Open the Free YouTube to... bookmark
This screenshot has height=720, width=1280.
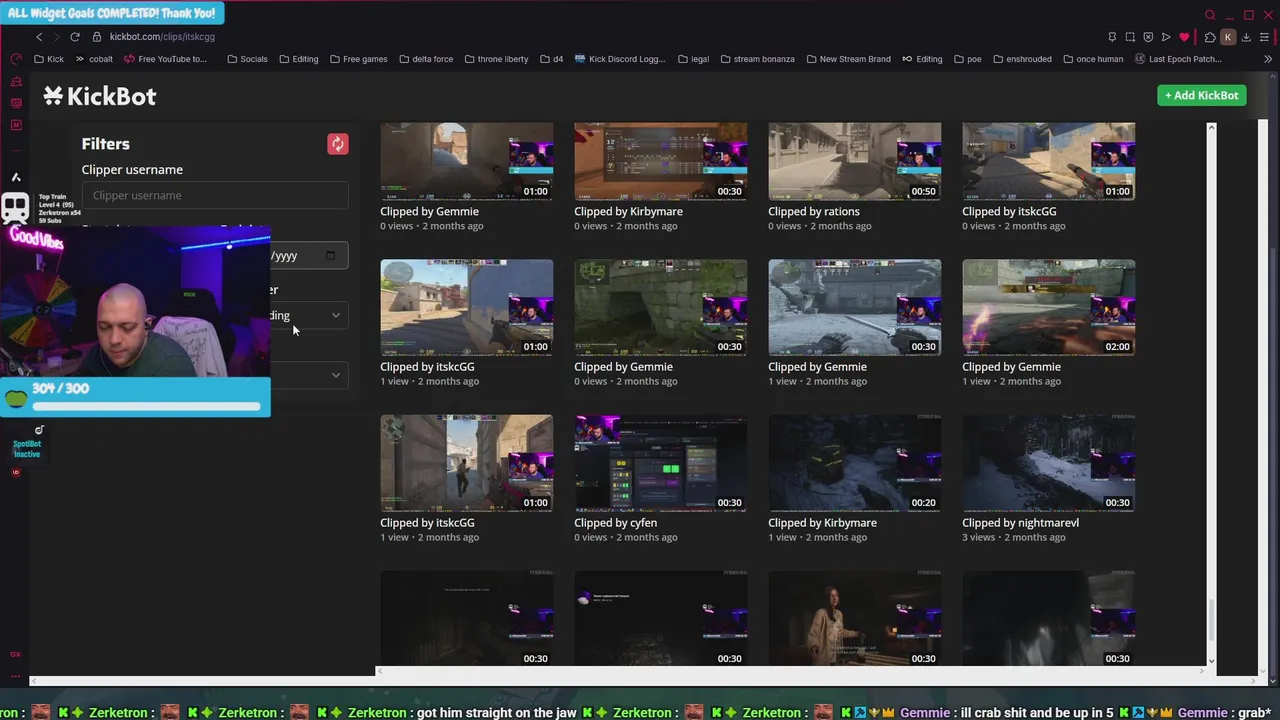[x=165, y=59]
